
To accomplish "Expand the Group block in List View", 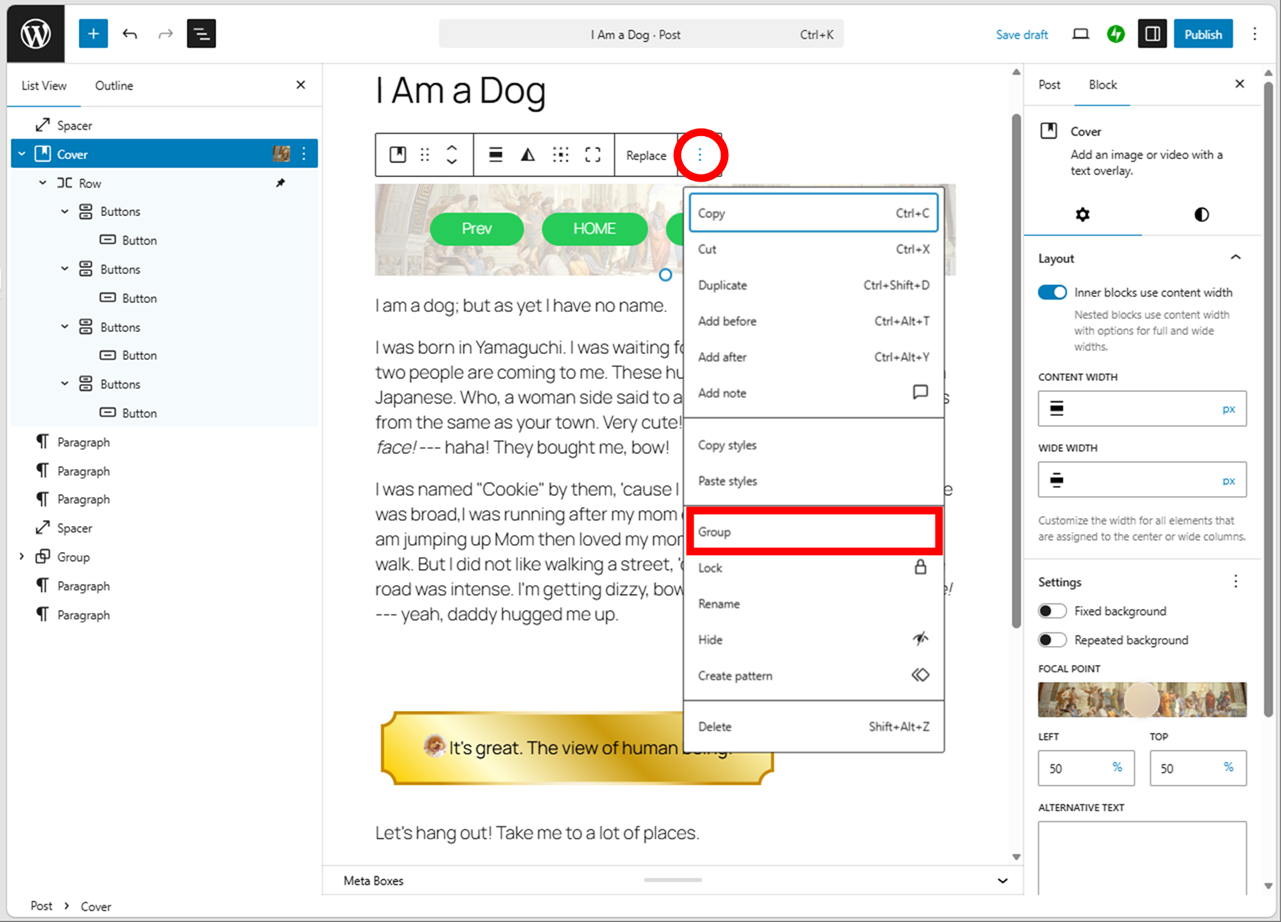I will point(22,557).
